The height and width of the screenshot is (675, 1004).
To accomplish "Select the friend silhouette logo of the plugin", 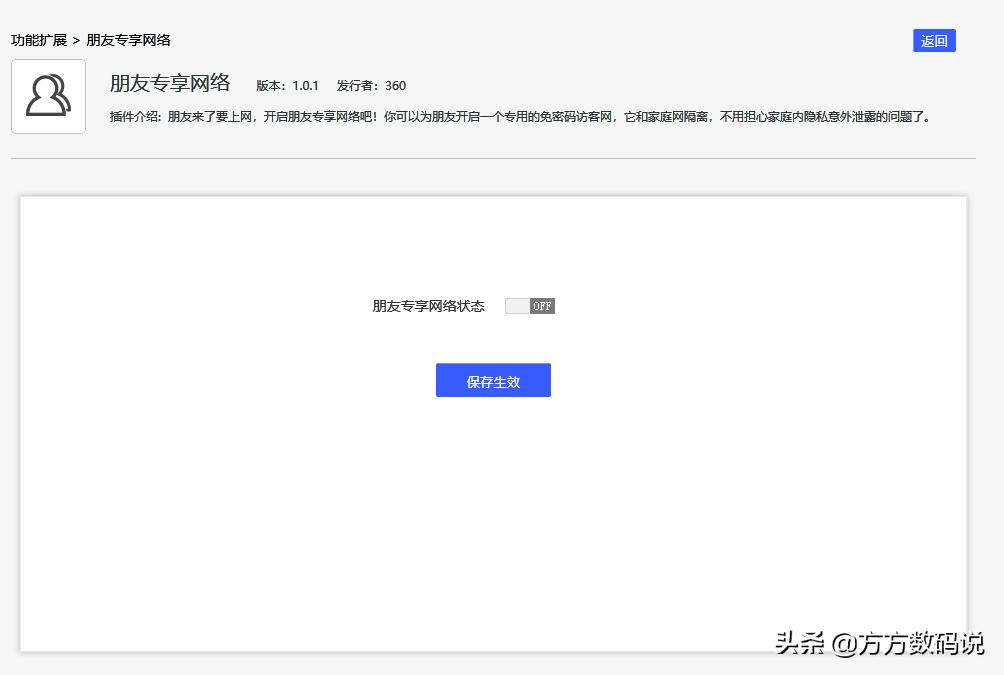I will (x=48, y=96).
